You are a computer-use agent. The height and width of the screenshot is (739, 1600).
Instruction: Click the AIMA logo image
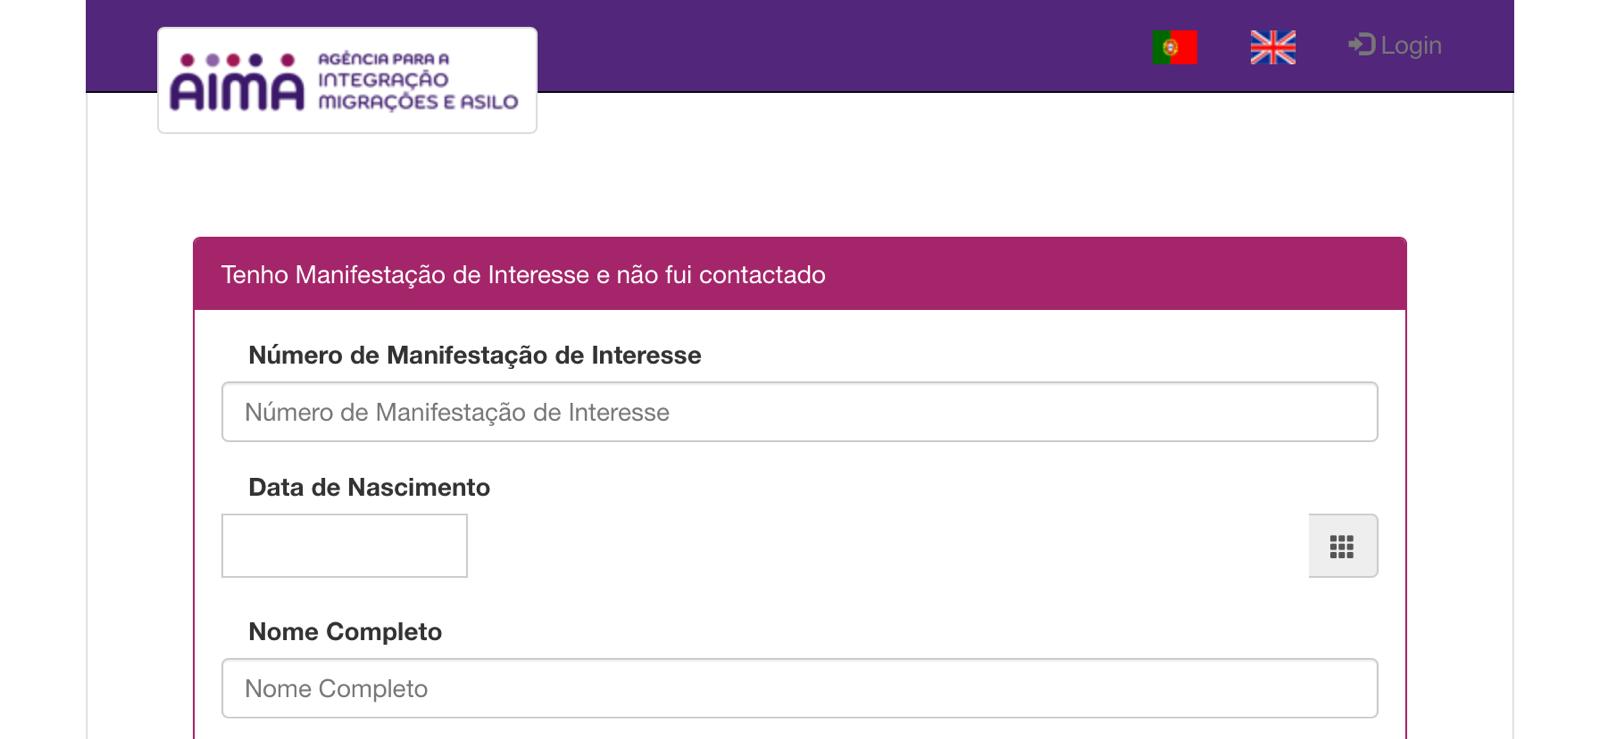347,80
